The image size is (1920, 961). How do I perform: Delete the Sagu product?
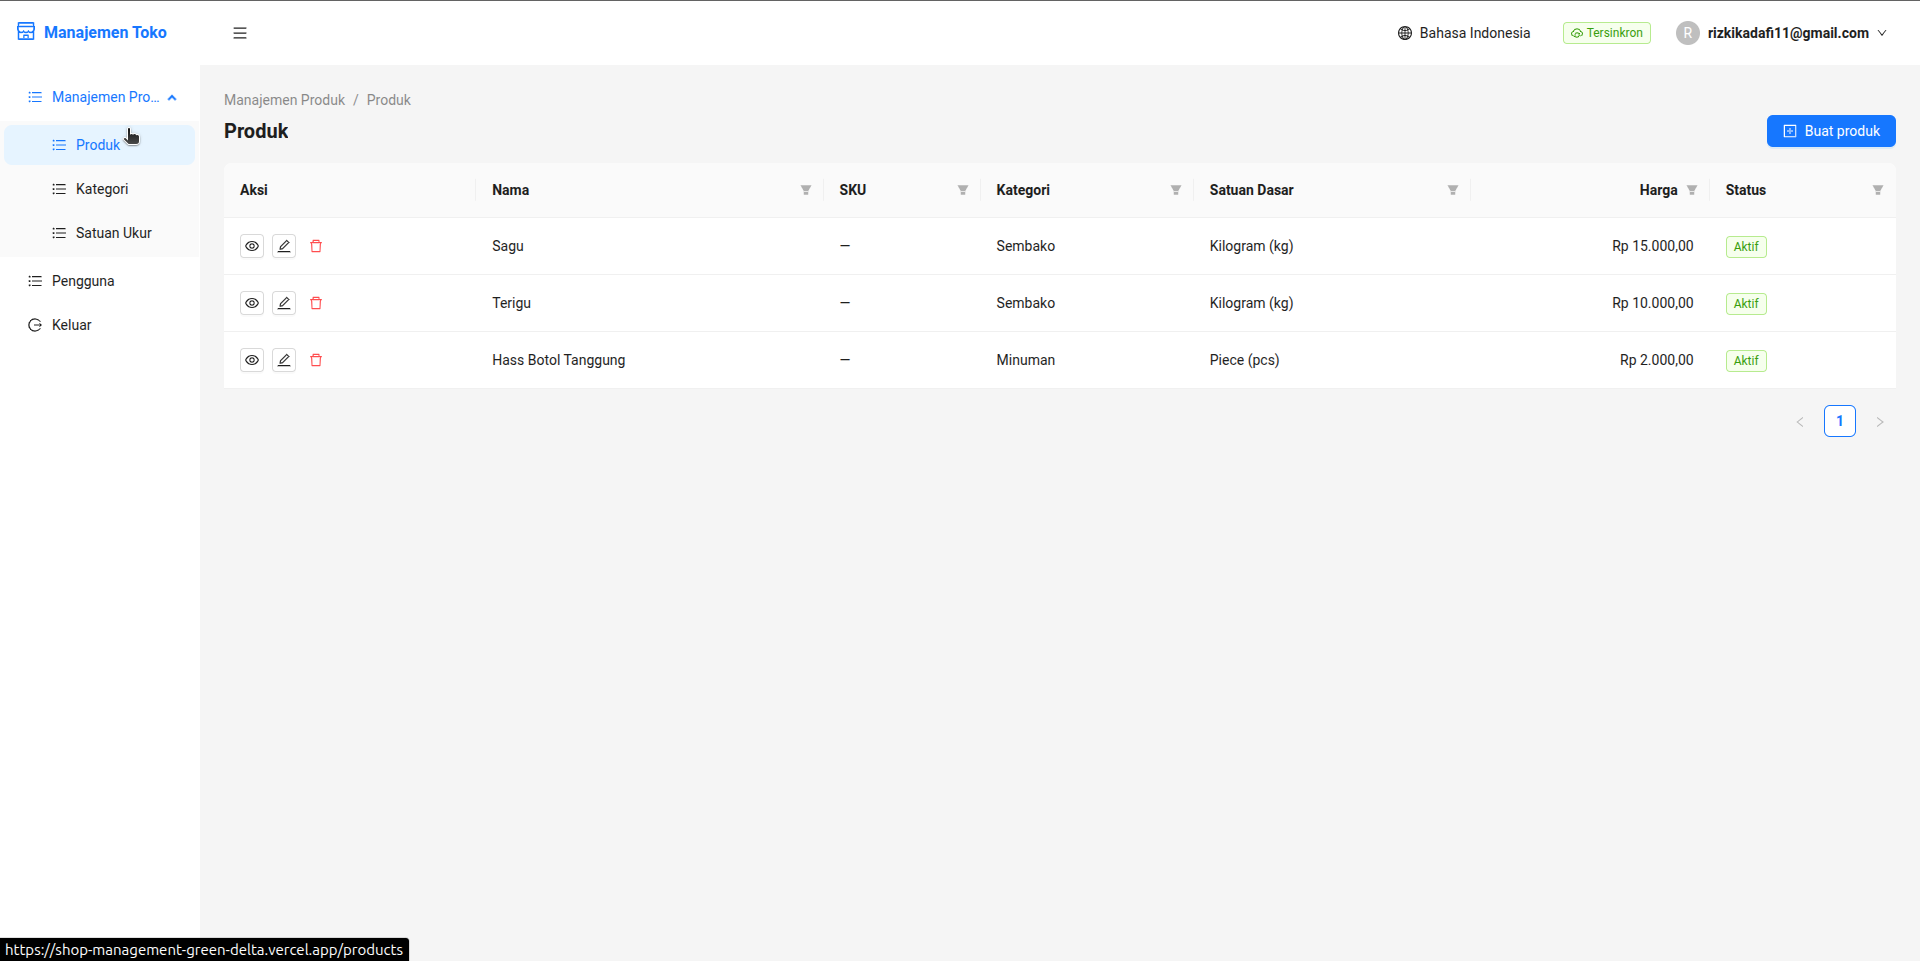coord(316,246)
